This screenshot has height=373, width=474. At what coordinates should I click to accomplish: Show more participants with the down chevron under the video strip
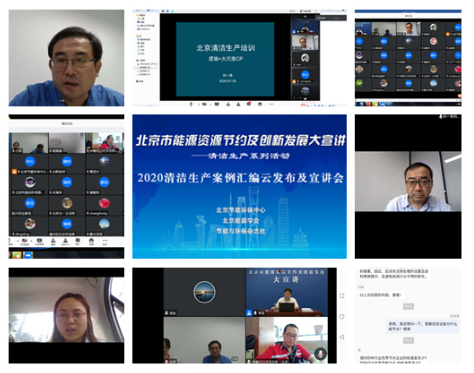[305, 99]
